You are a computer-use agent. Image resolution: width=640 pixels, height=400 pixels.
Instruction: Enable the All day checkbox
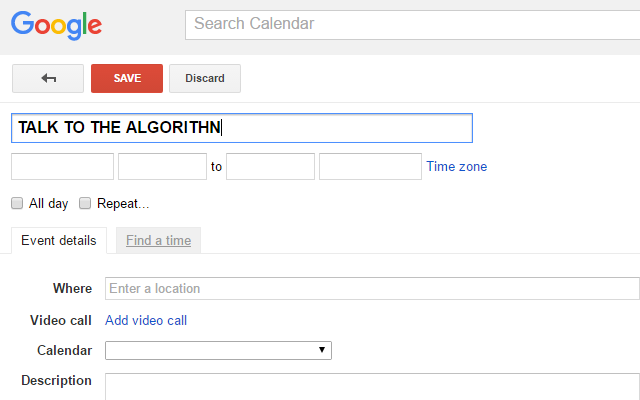click(x=17, y=203)
